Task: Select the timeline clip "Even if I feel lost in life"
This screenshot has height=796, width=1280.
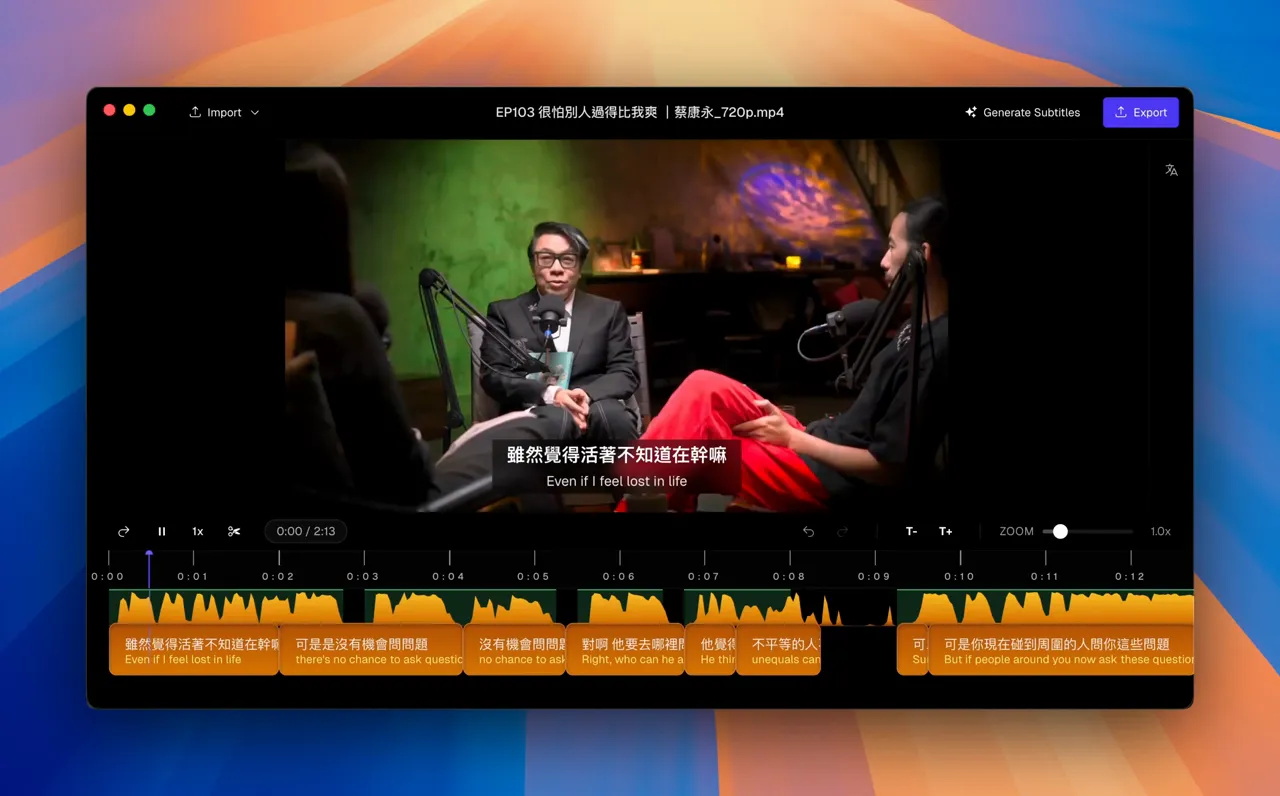Action: pyautogui.click(x=194, y=650)
